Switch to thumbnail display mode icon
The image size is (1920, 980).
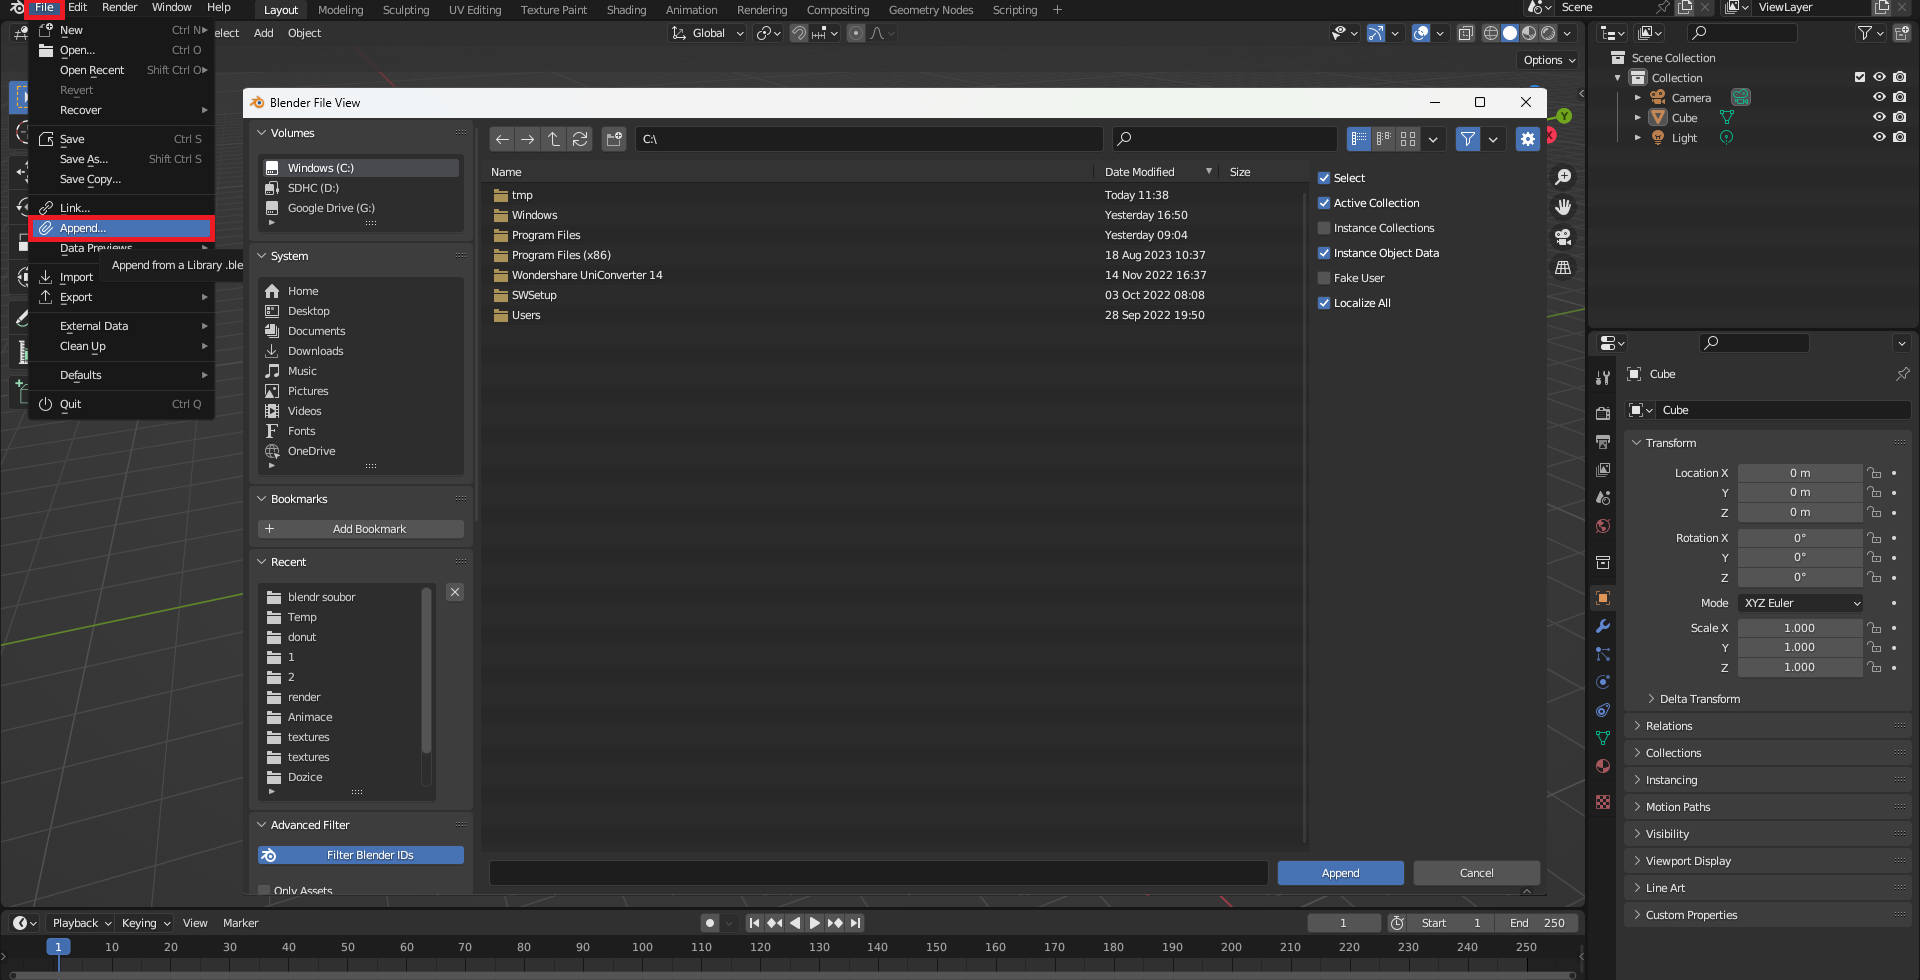pos(1408,139)
